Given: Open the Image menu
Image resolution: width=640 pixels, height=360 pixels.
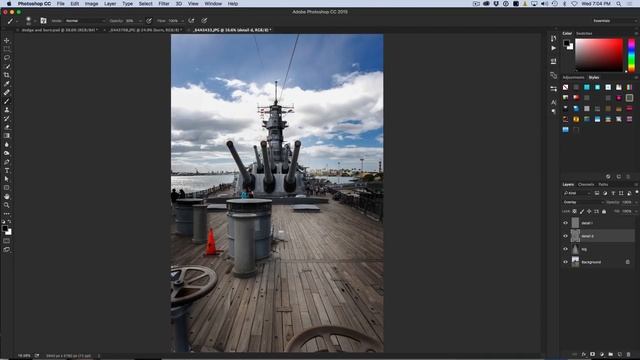Looking at the screenshot, I should [91, 4].
